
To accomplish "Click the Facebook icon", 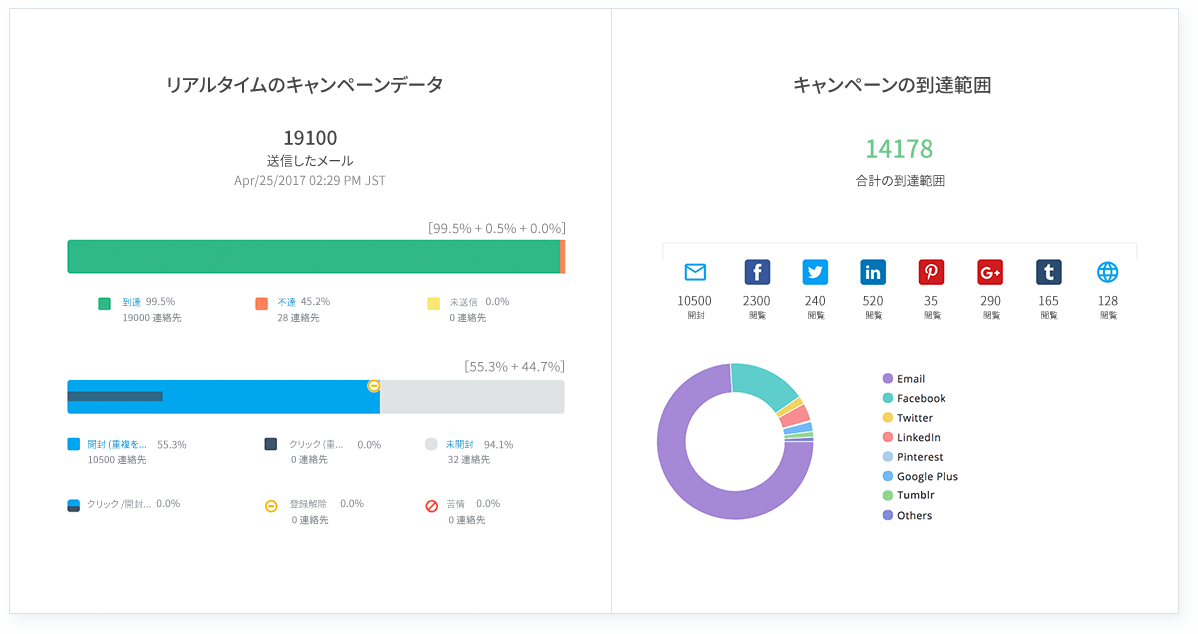I will tap(757, 272).
